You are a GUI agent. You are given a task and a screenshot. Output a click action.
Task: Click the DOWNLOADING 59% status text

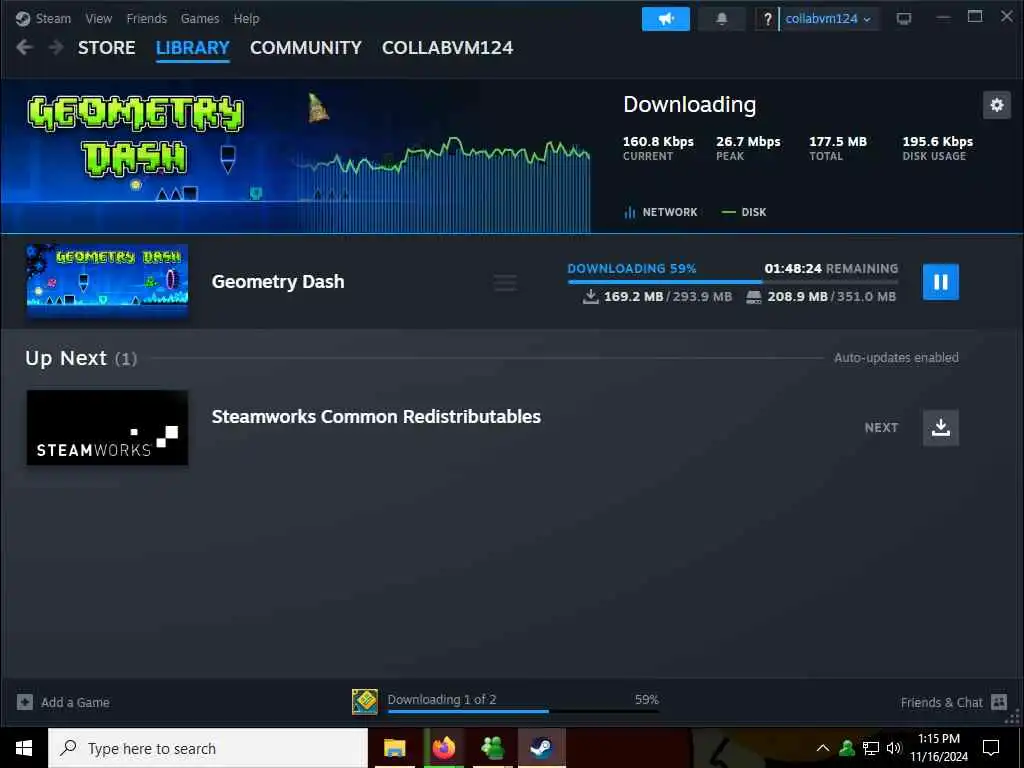click(632, 268)
